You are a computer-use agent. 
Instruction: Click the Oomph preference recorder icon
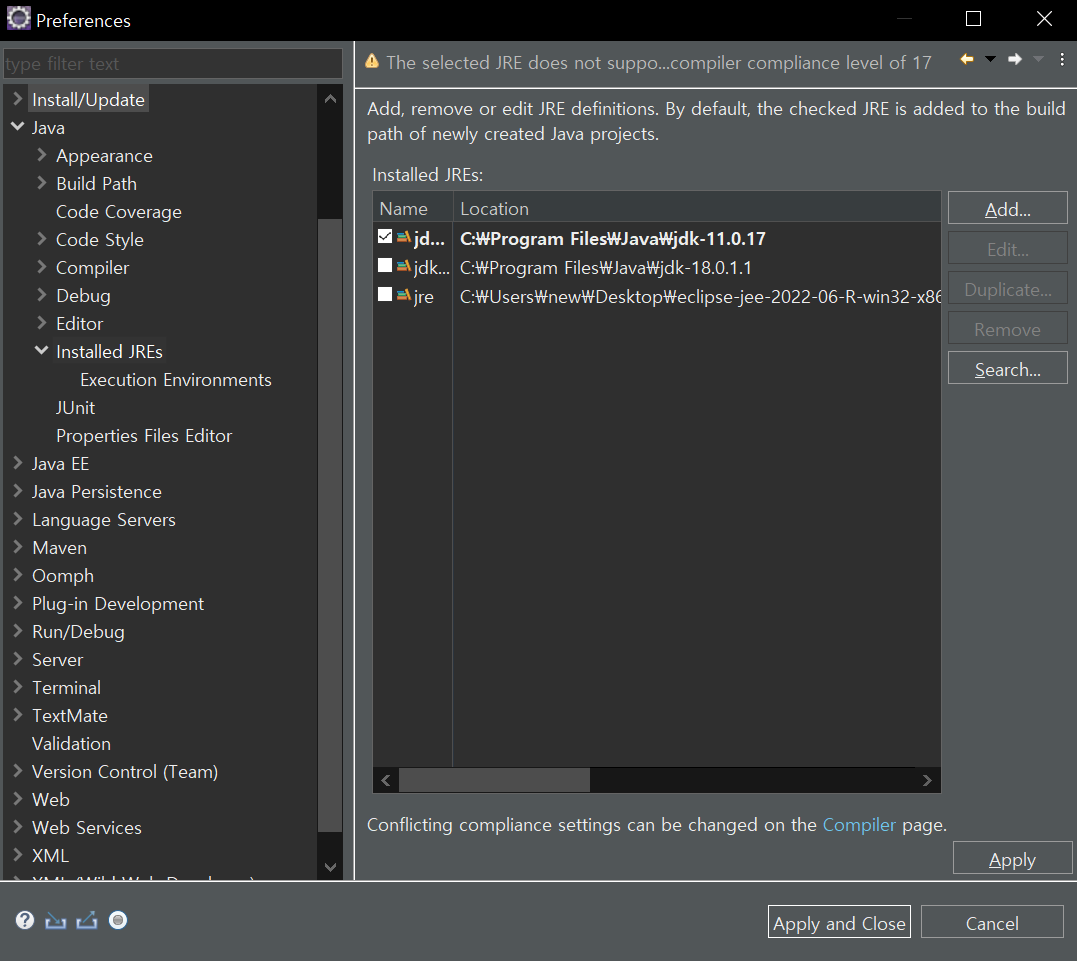(118, 920)
